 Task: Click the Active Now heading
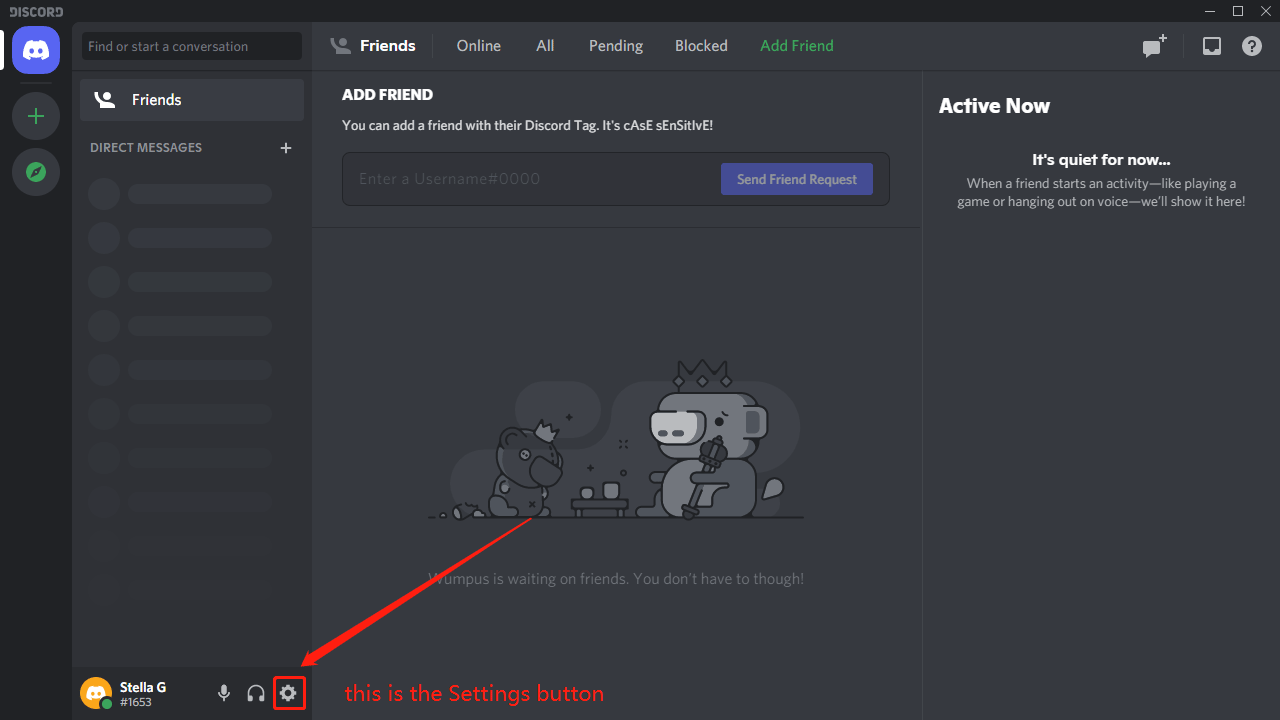click(994, 106)
